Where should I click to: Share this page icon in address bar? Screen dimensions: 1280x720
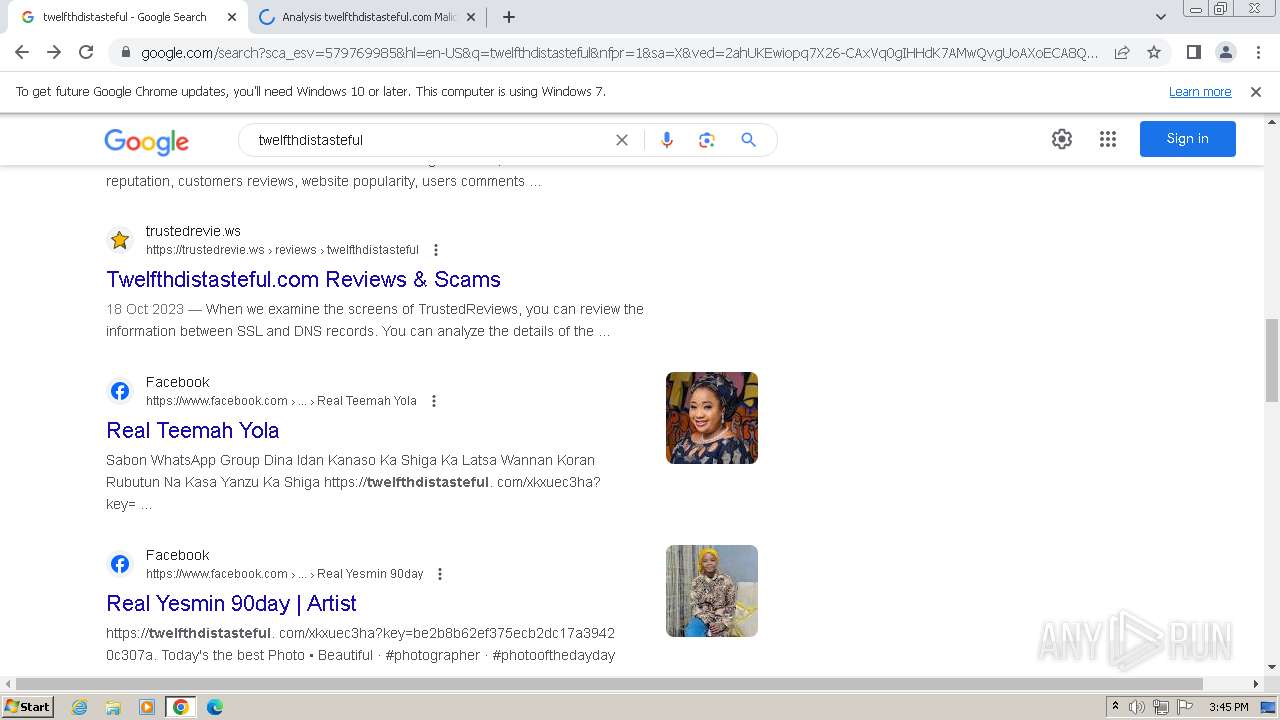1122,52
